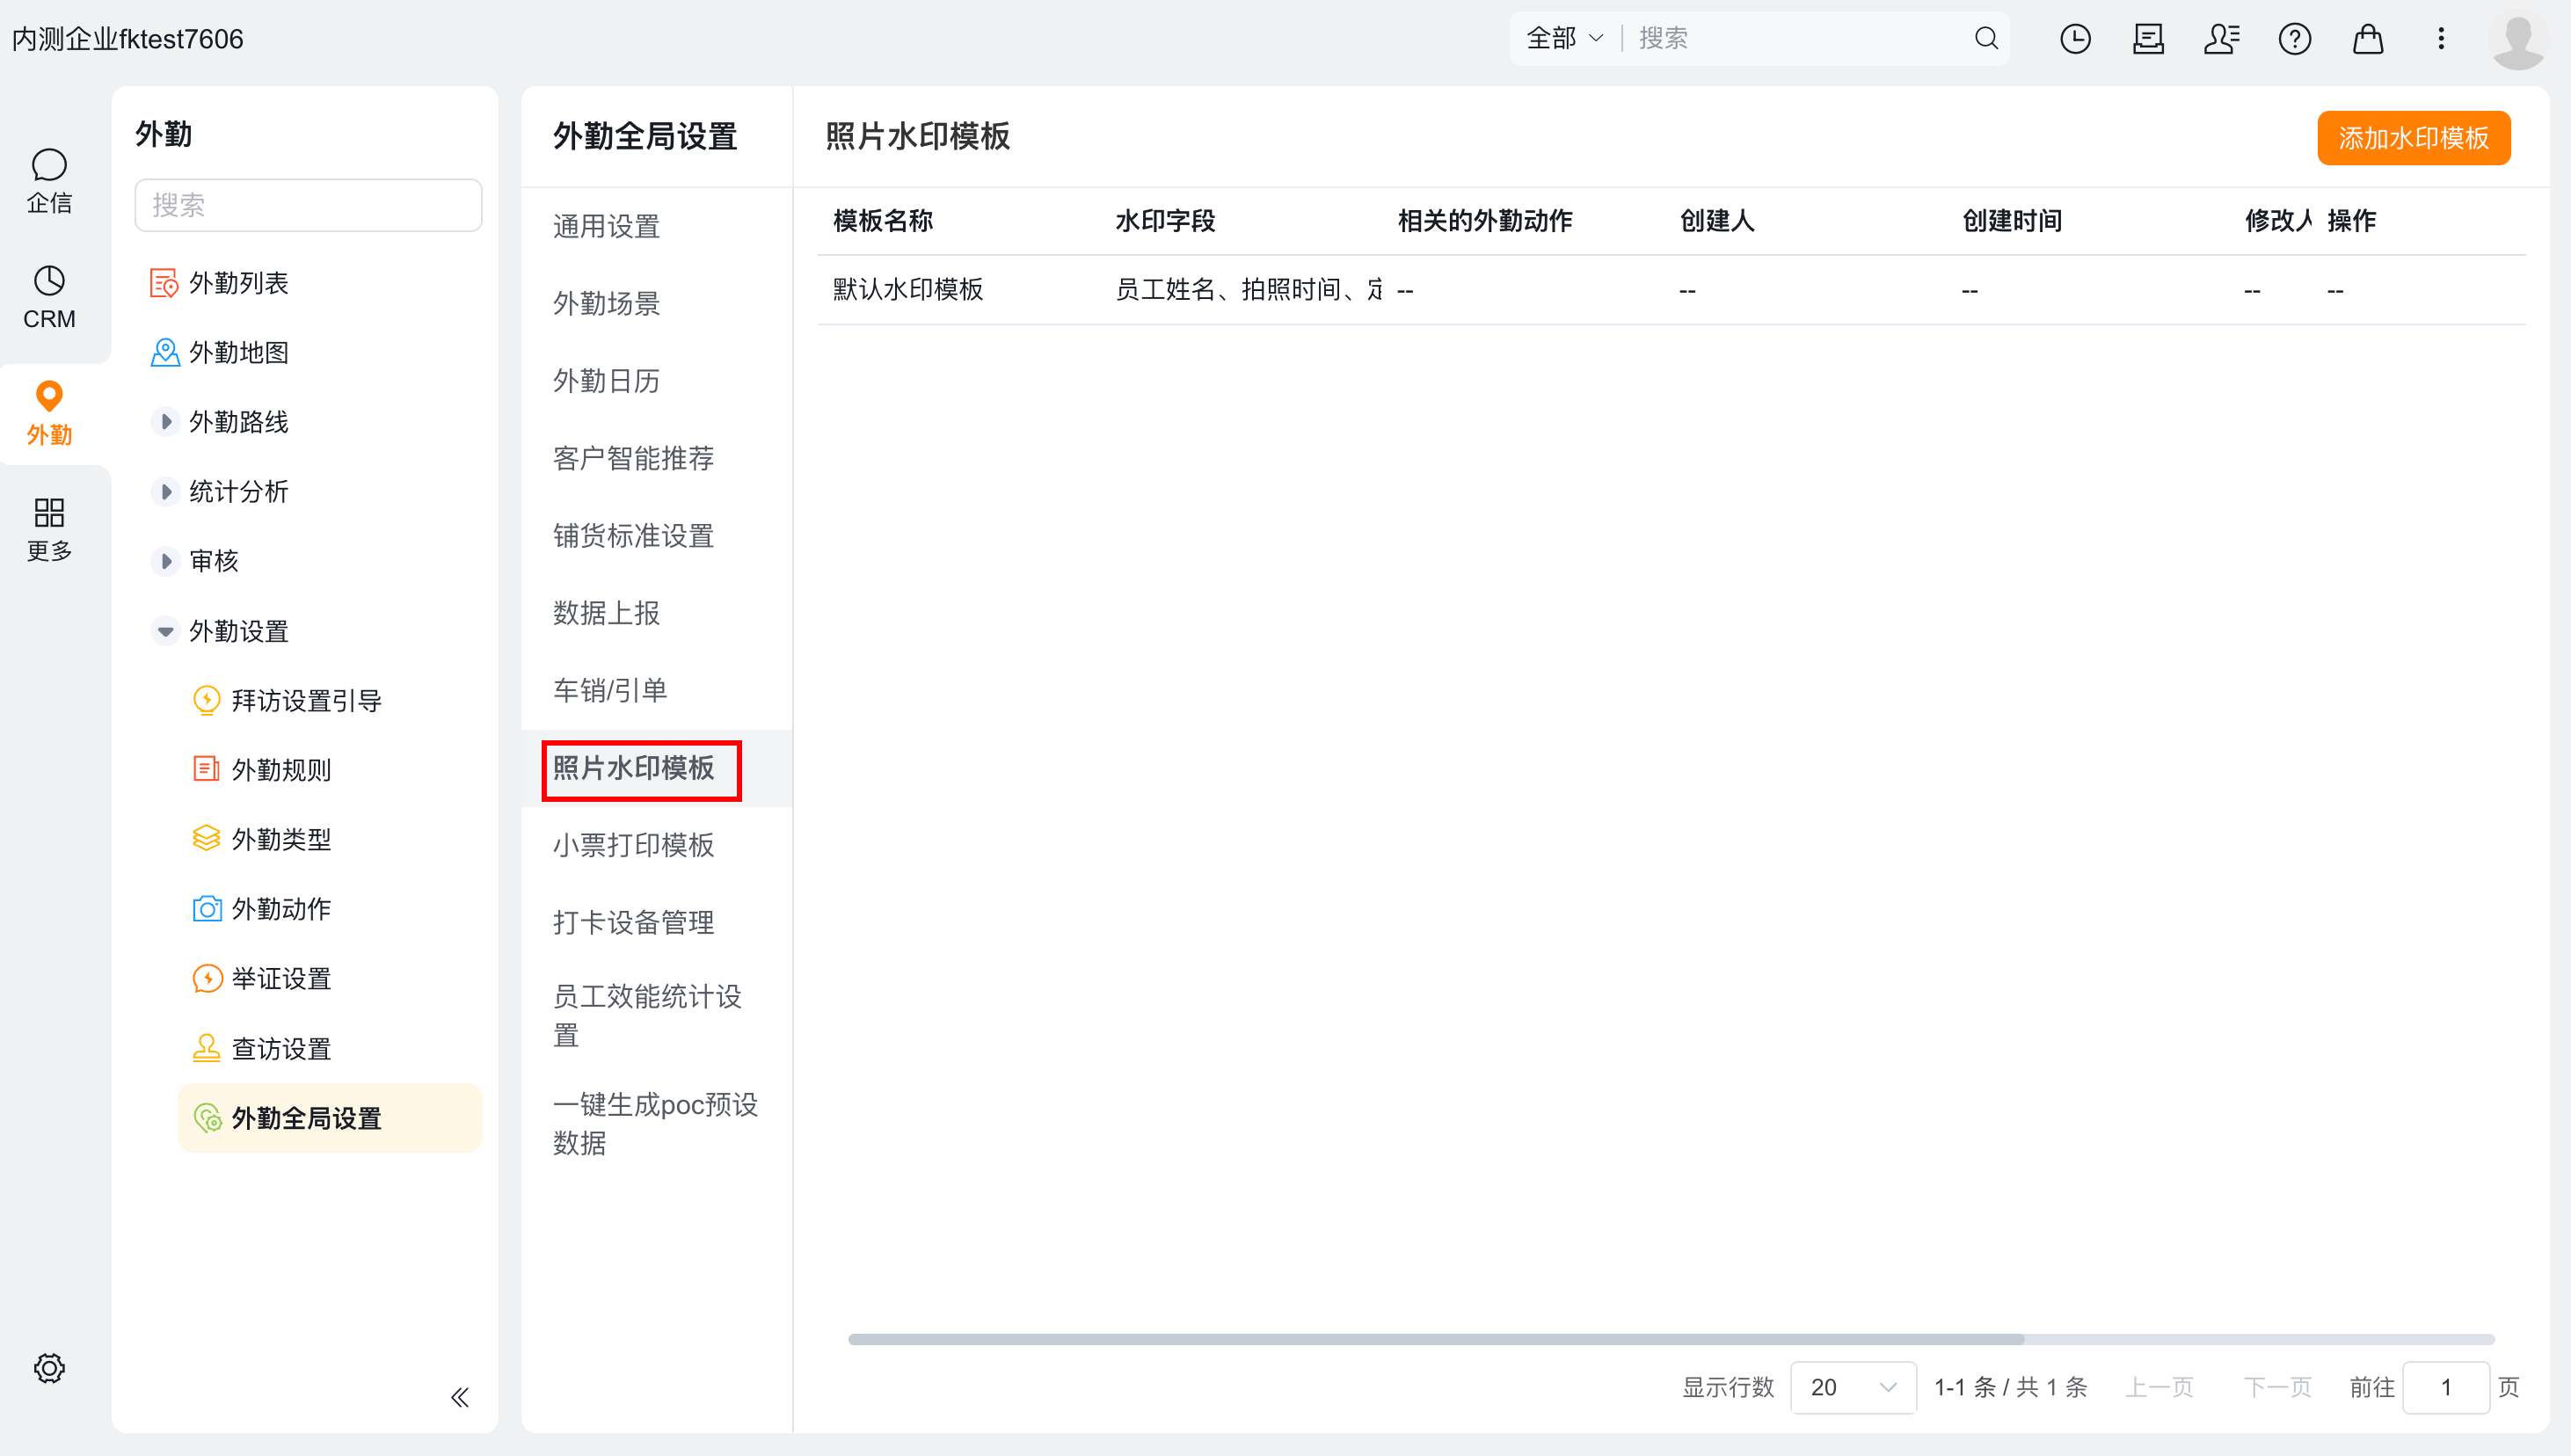This screenshot has width=2571, height=1456.
Task: Collapse the 外勤设置 tree node
Action: (x=165, y=631)
